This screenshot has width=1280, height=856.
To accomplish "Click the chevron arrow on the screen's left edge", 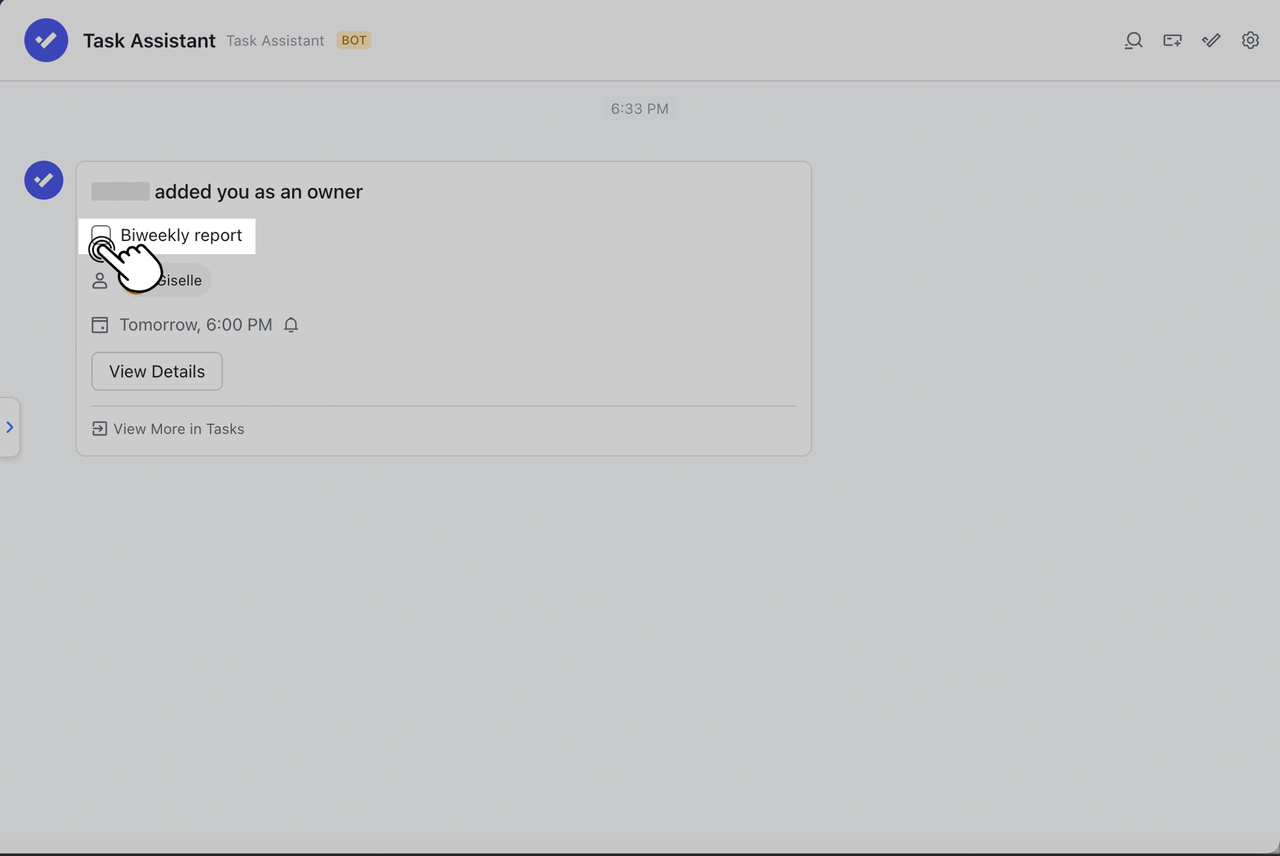I will 10,427.
